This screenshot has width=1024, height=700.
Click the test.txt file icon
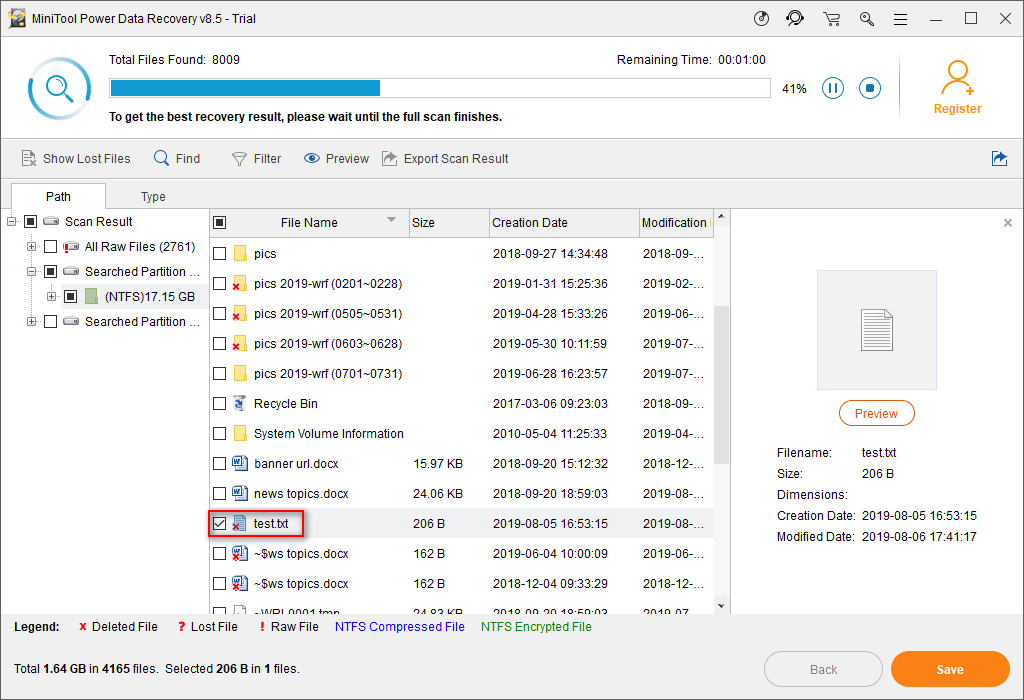(240, 524)
